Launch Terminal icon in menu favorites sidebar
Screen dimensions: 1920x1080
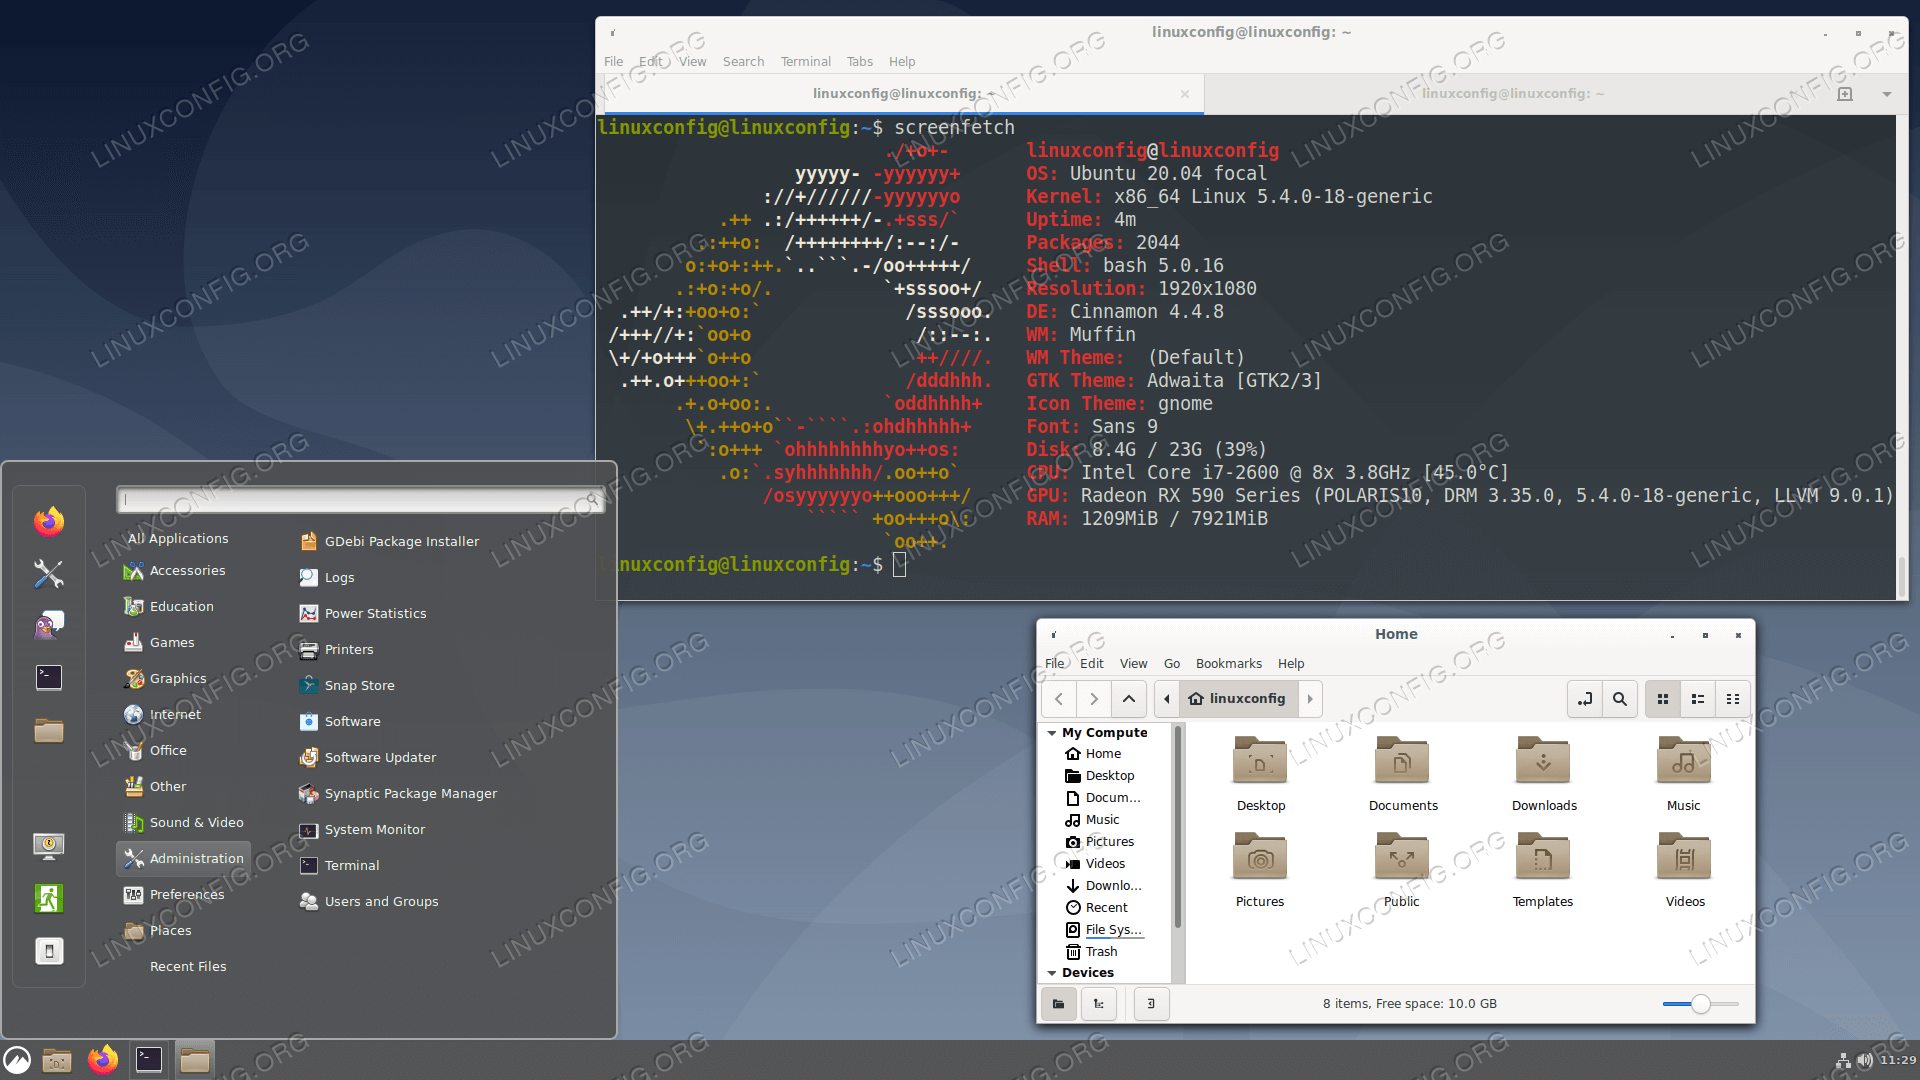(x=48, y=677)
